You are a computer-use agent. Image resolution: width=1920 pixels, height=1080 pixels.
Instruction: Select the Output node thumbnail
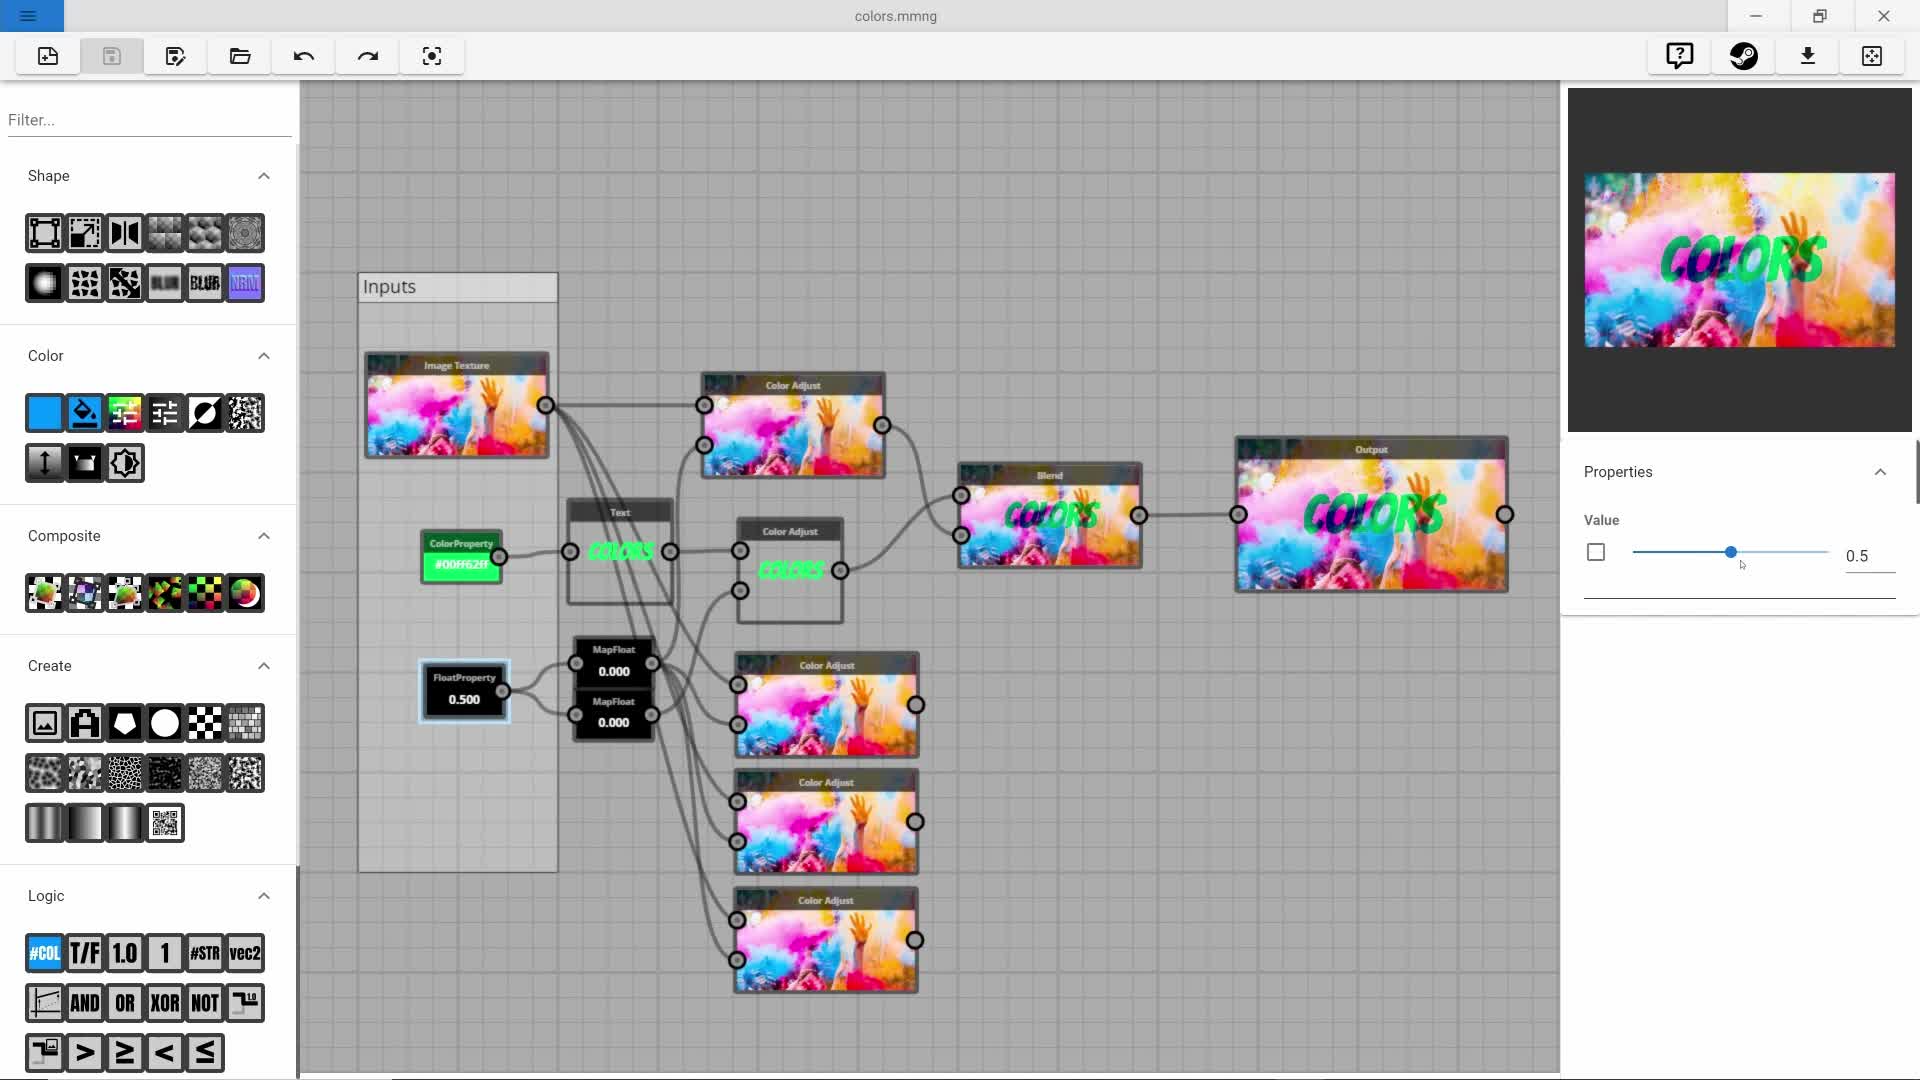1372,515
